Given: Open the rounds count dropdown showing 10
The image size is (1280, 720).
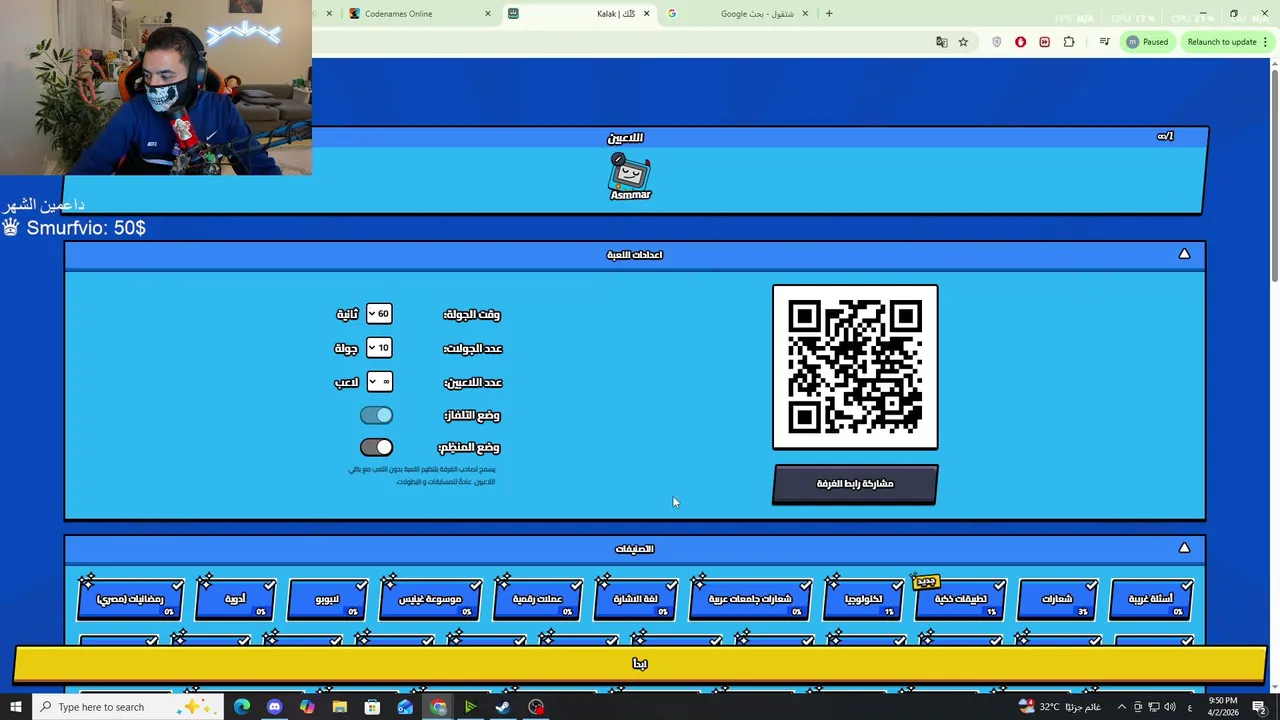Looking at the screenshot, I should tap(379, 348).
